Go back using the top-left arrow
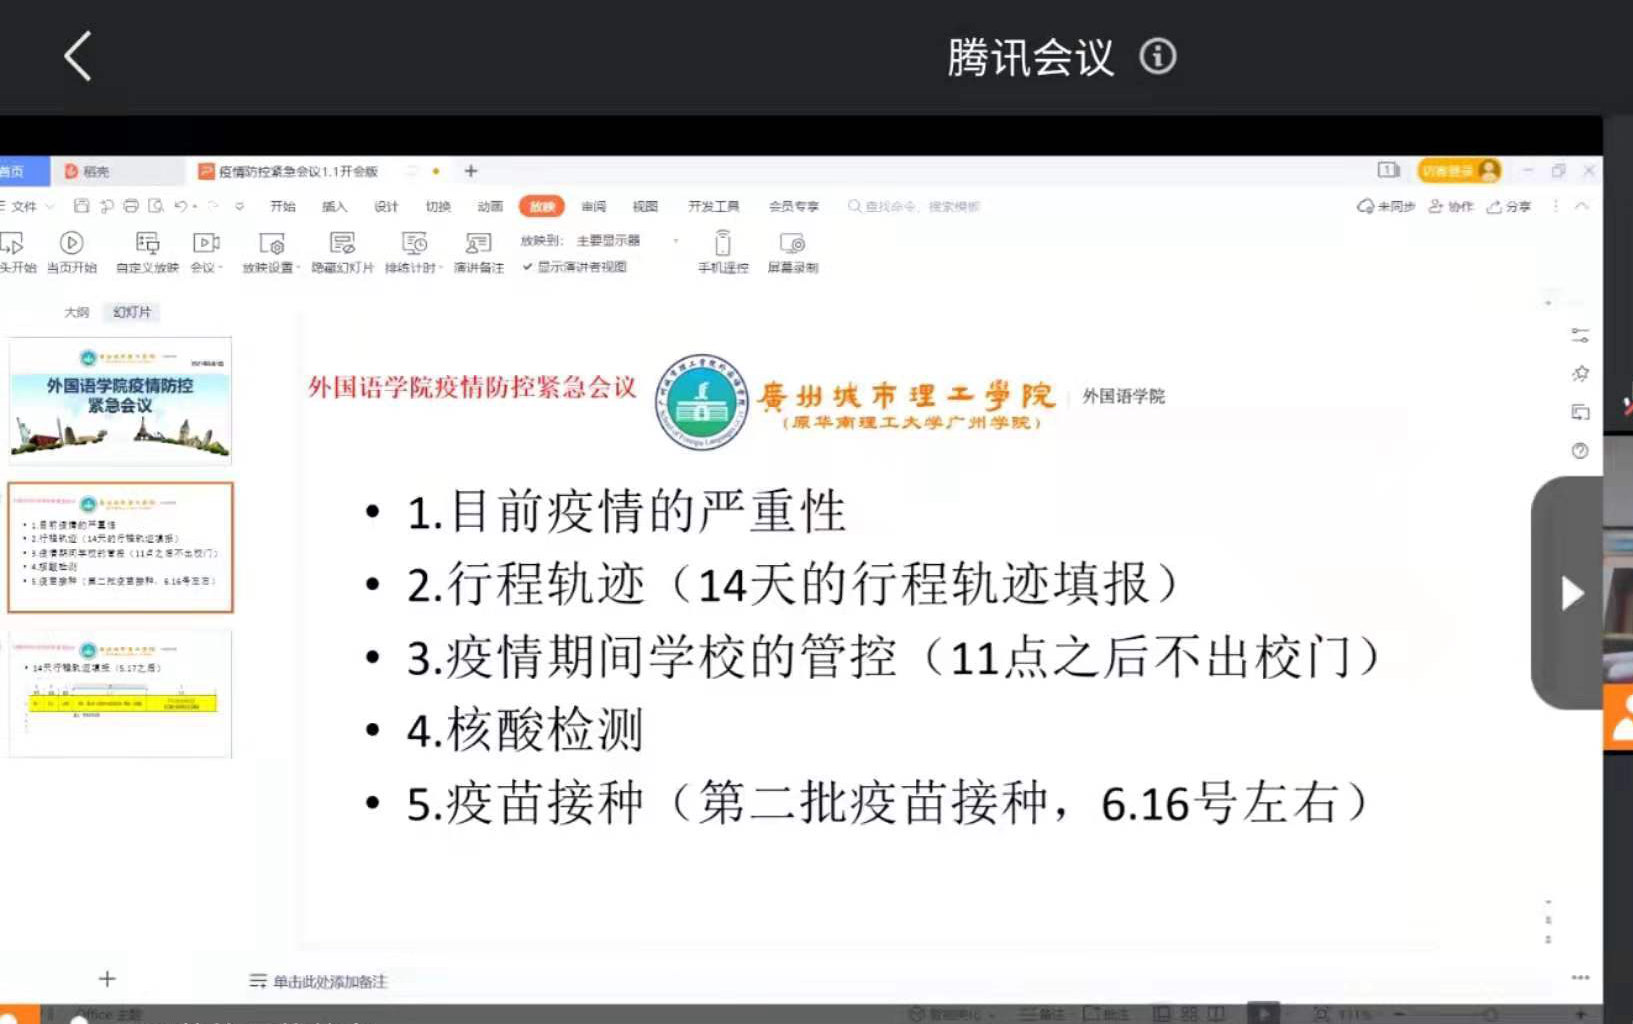The height and width of the screenshot is (1024, 1633). click(x=78, y=56)
